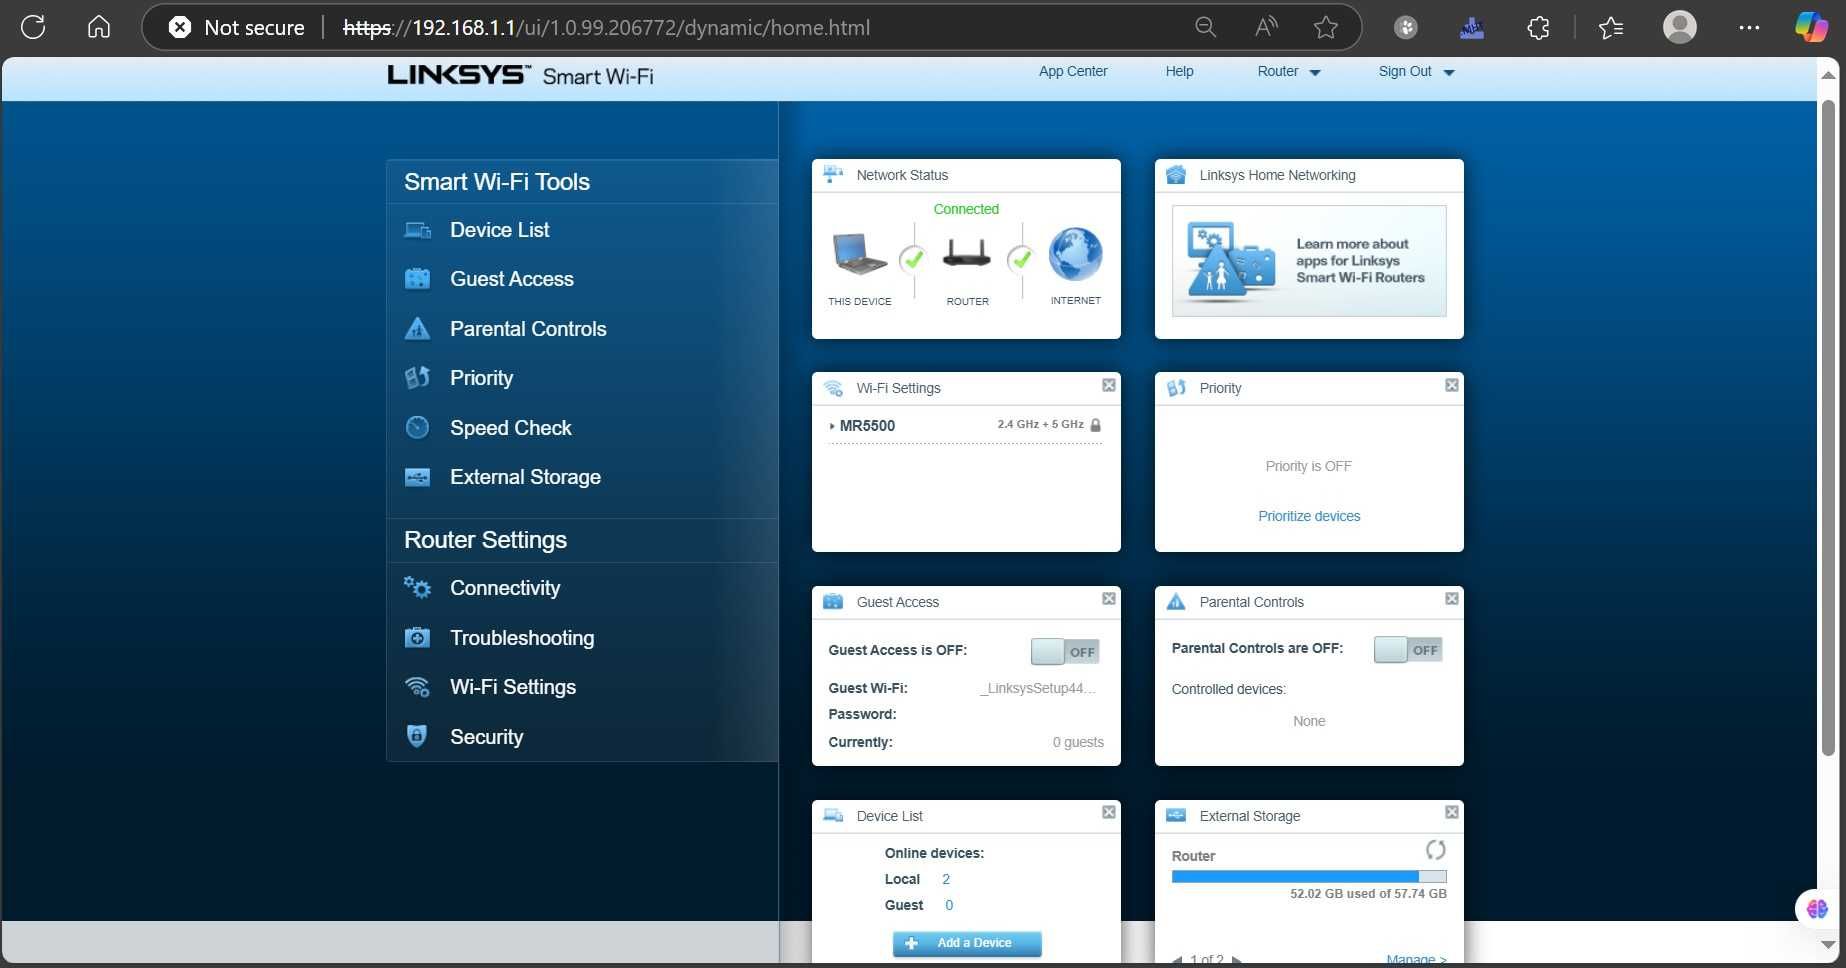This screenshot has width=1846, height=968.
Task: Open the browser profile account icon
Action: (x=1680, y=27)
